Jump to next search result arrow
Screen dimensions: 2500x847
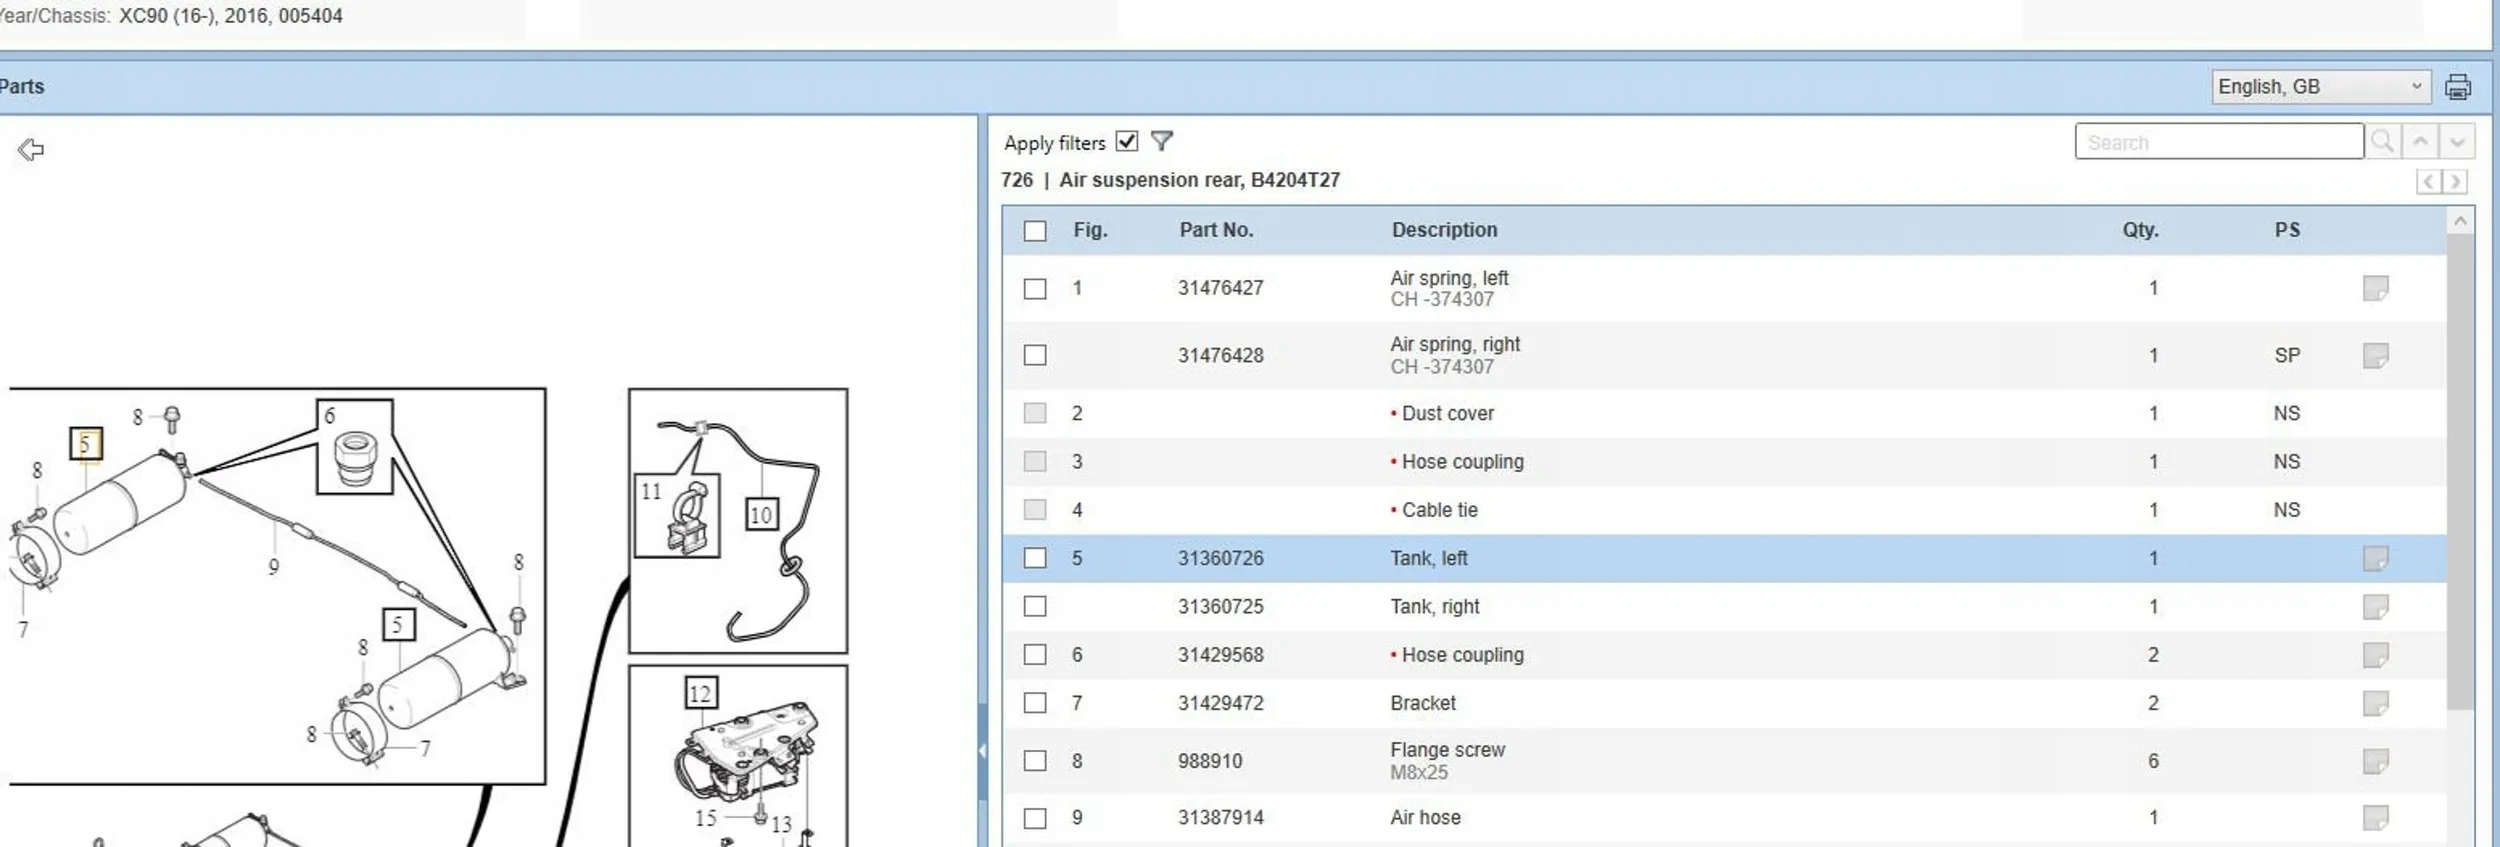2457,142
